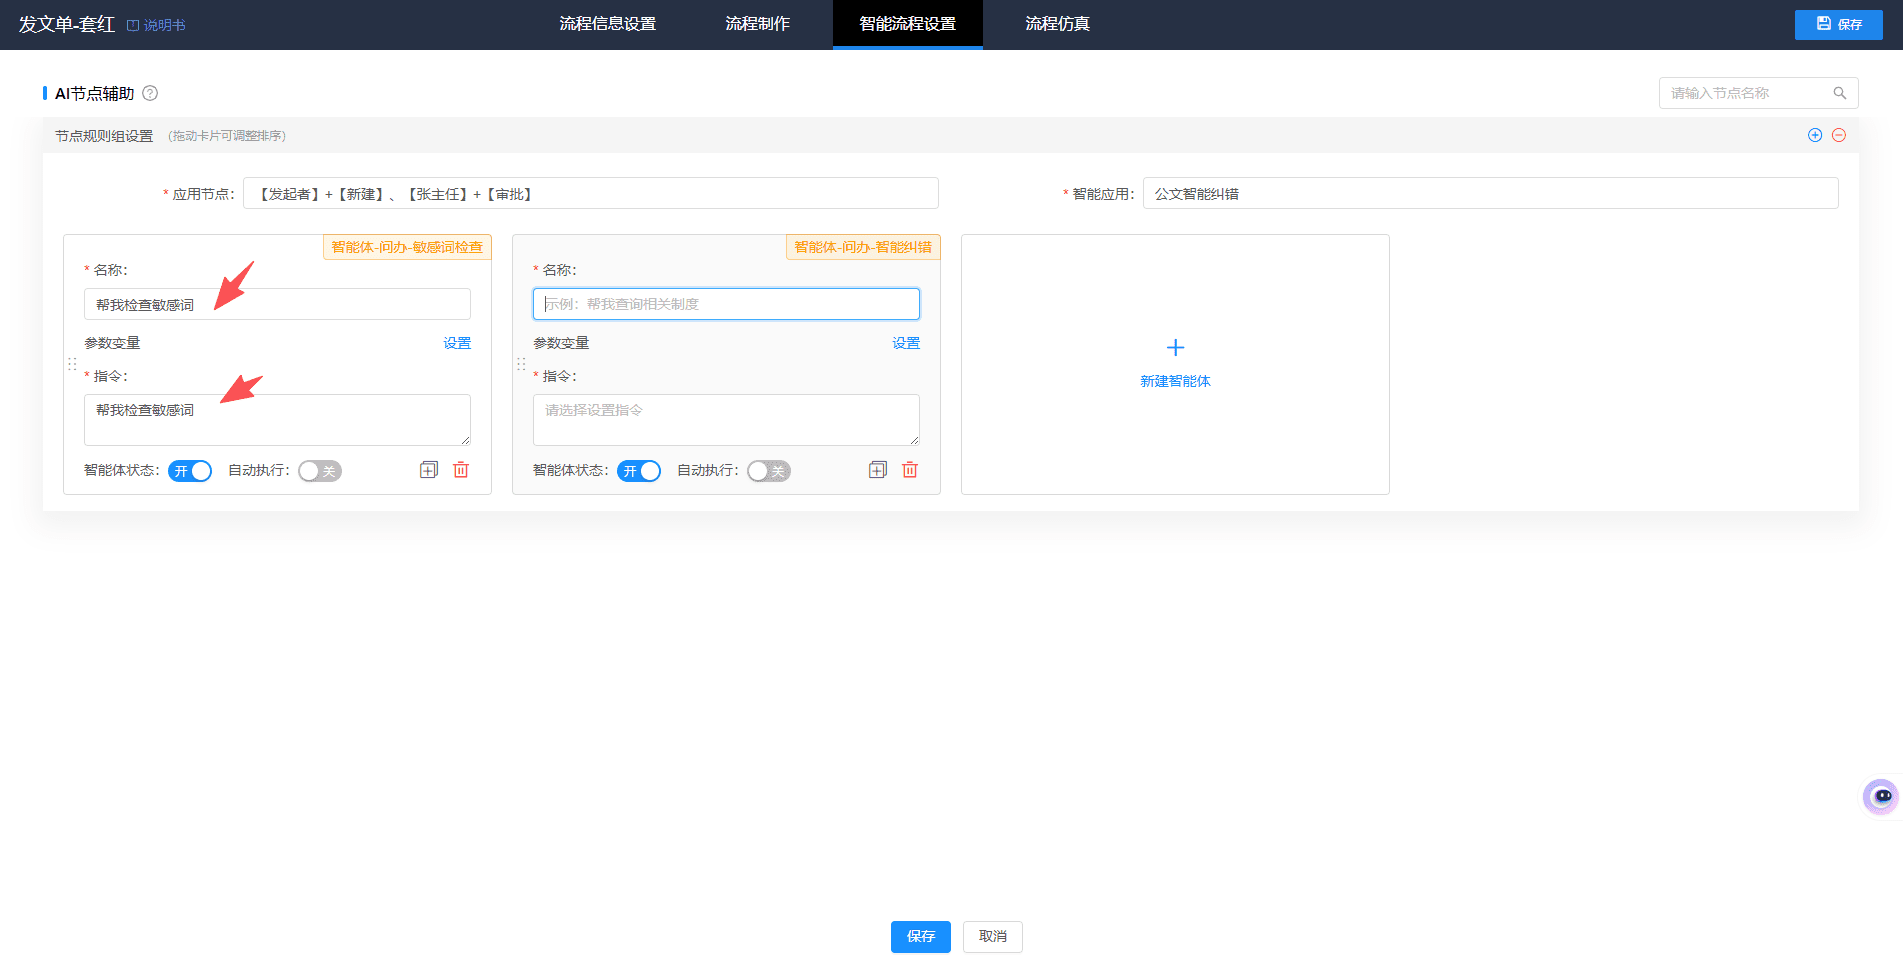
Task: Enable 自动执行 for the 智能纠错 card
Action: tap(769, 471)
